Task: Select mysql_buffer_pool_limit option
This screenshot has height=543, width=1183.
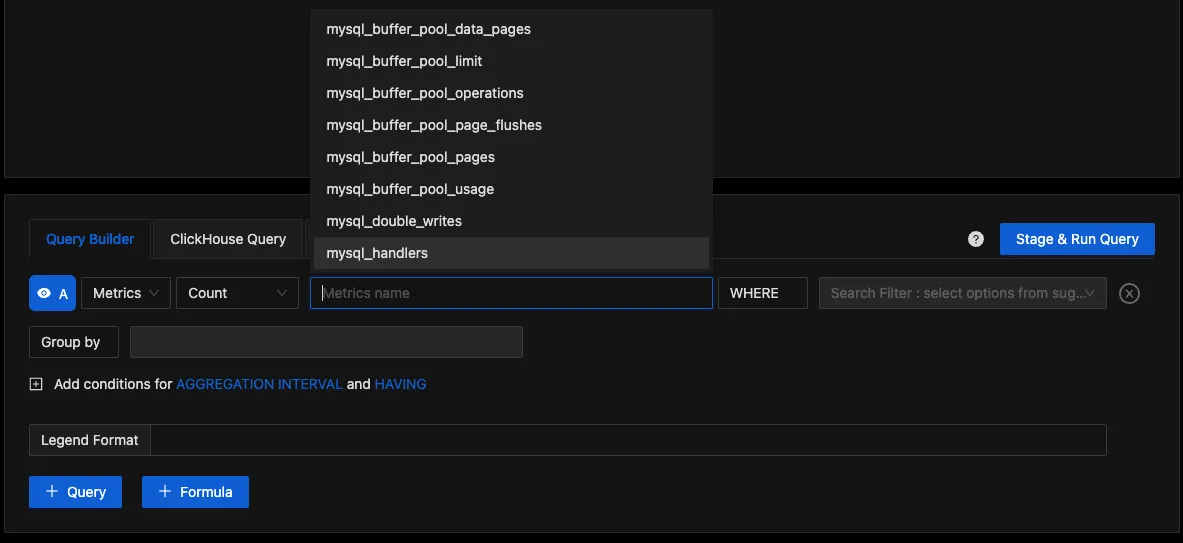Action: pyautogui.click(x=511, y=61)
